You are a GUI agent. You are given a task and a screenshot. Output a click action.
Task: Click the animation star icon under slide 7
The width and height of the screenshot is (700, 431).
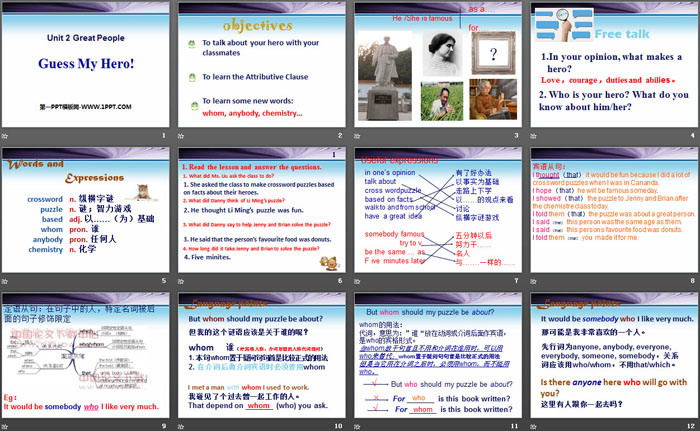[357, 281]
